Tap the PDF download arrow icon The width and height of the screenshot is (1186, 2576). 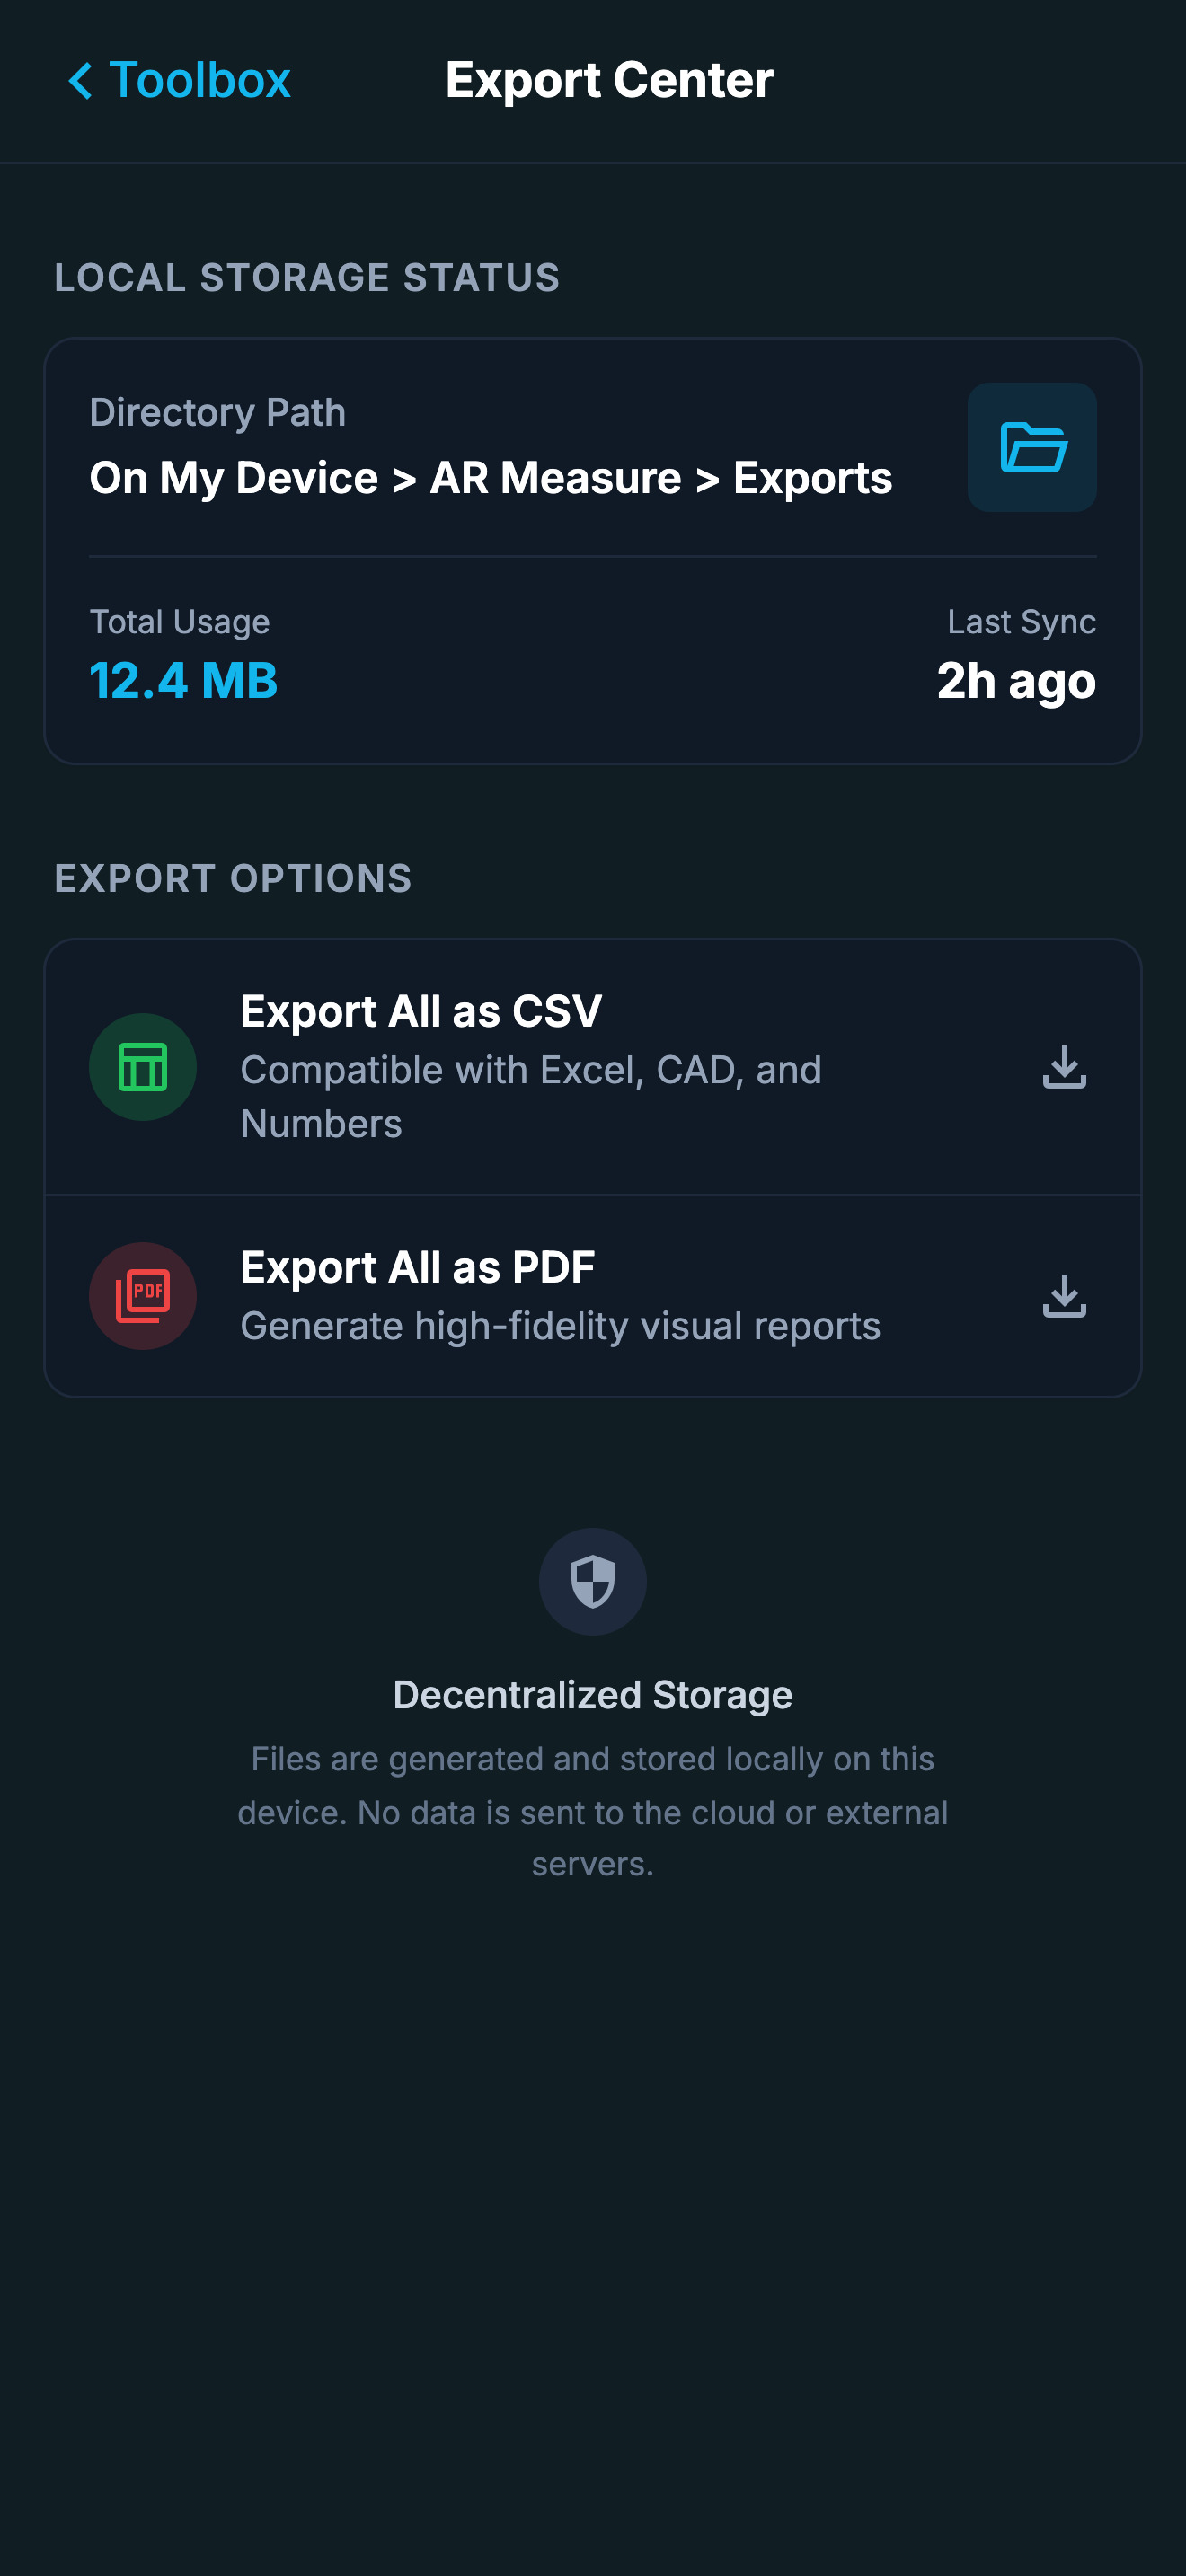[x=1064, y=1296]
